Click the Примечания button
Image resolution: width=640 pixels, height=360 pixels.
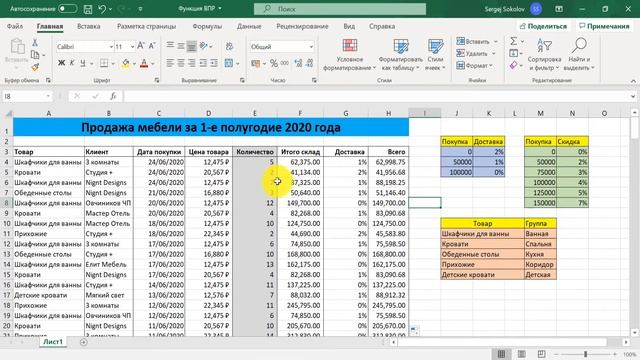(x=604, y=26)
